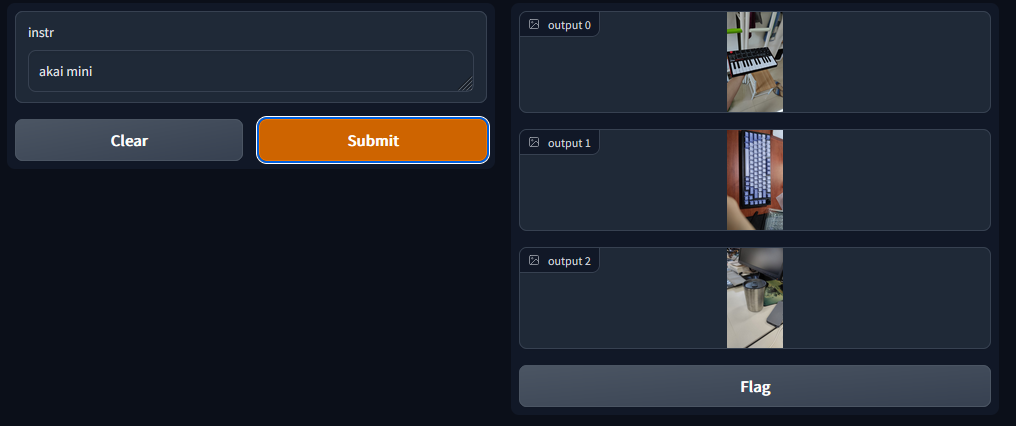
Task: Click the image icon beside output 0
Action: click(534, 25)
